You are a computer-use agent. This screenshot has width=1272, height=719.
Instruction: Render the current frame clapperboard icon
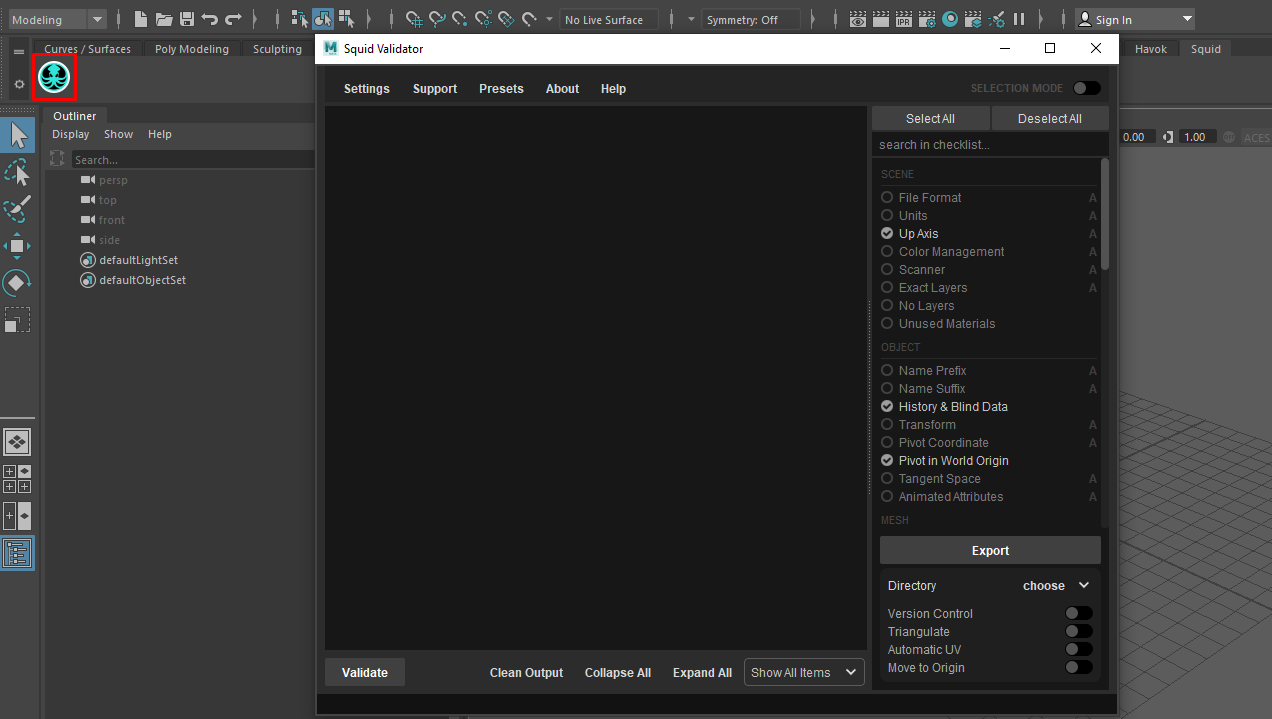pos(880,19)
